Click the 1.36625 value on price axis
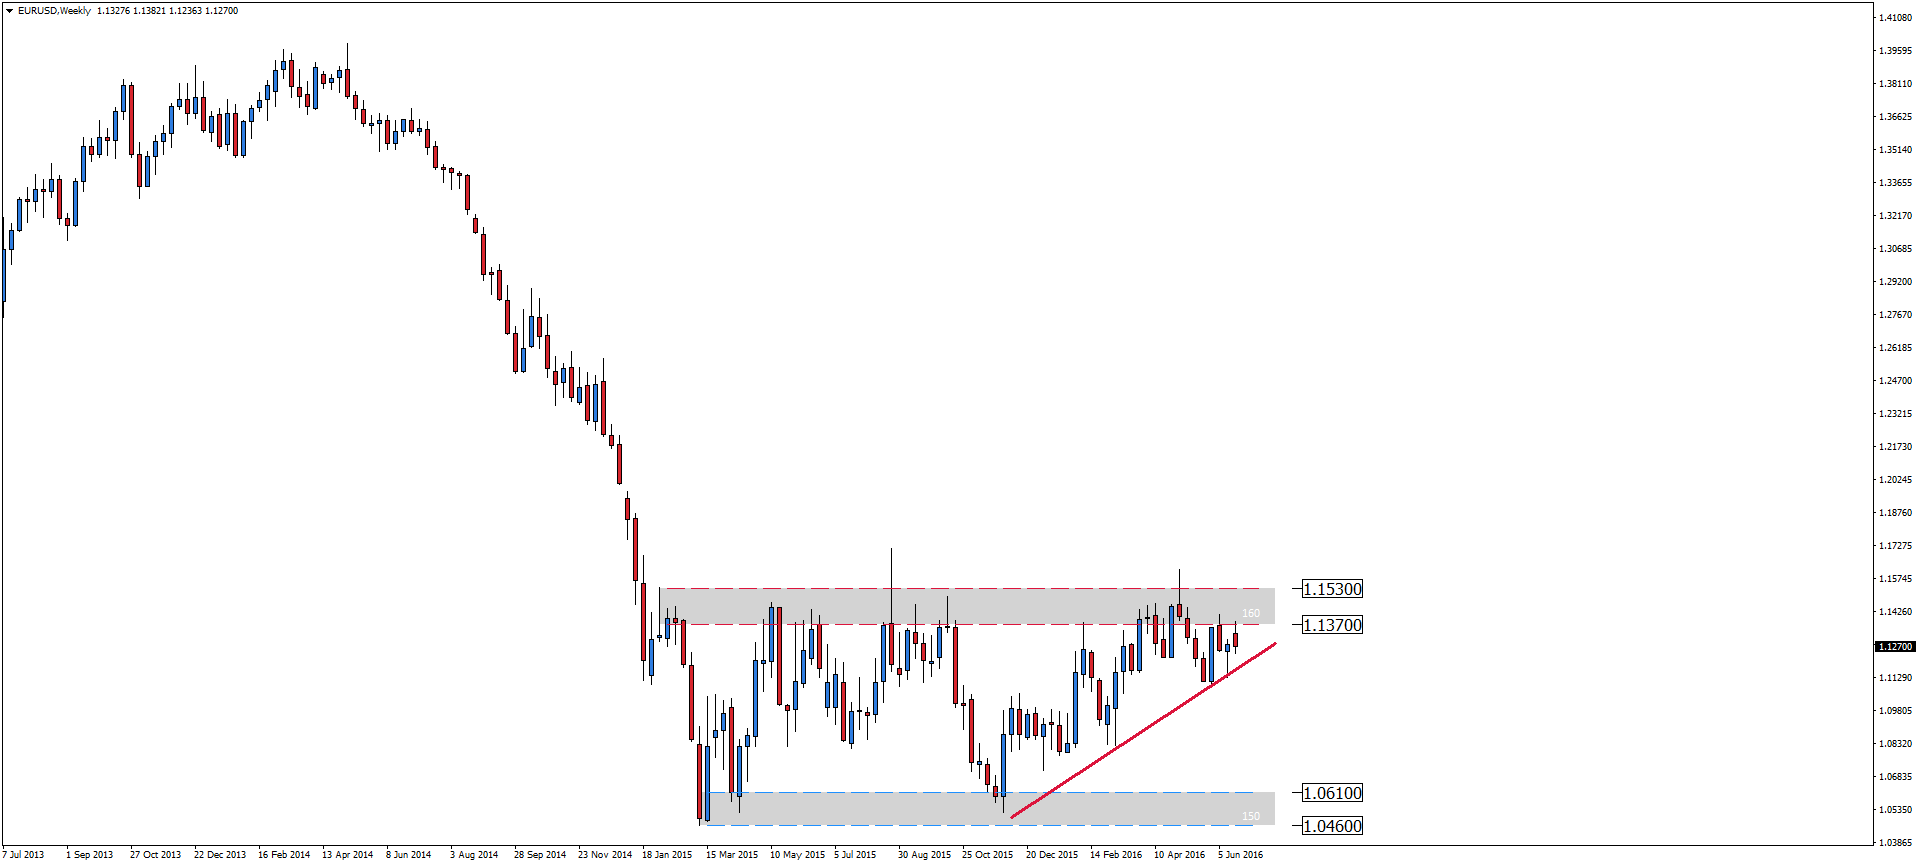This screenshot has height=866, width=1916. coord(1895,117)
